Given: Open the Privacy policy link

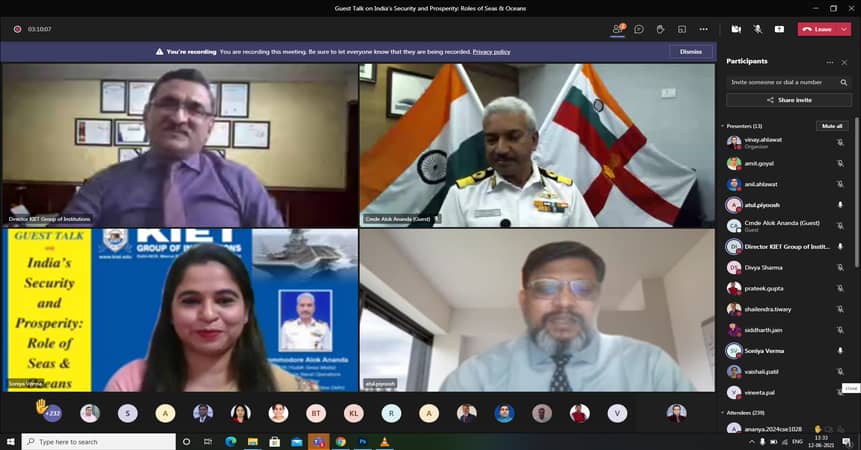Looking at the screenshot, I should (x=491, y=51).
